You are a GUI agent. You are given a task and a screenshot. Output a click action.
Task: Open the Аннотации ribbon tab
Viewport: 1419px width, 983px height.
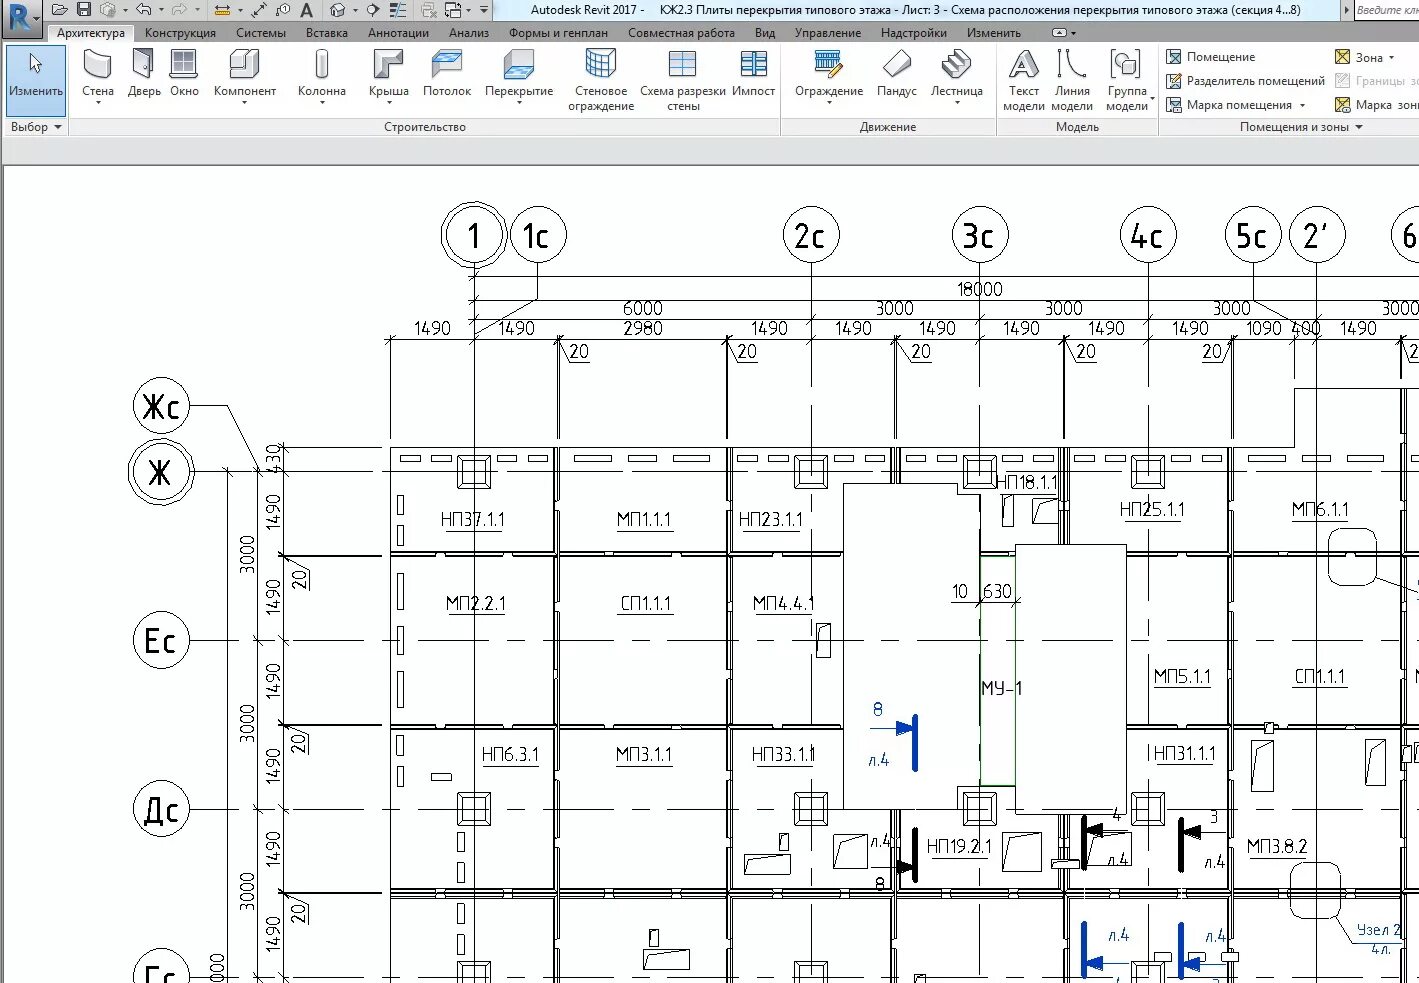tap(398, 33)
